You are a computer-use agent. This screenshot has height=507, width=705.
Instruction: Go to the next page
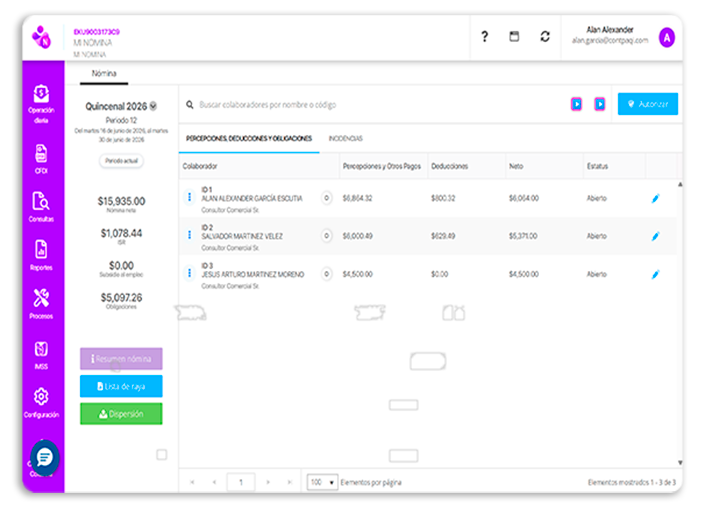(268, 482)
